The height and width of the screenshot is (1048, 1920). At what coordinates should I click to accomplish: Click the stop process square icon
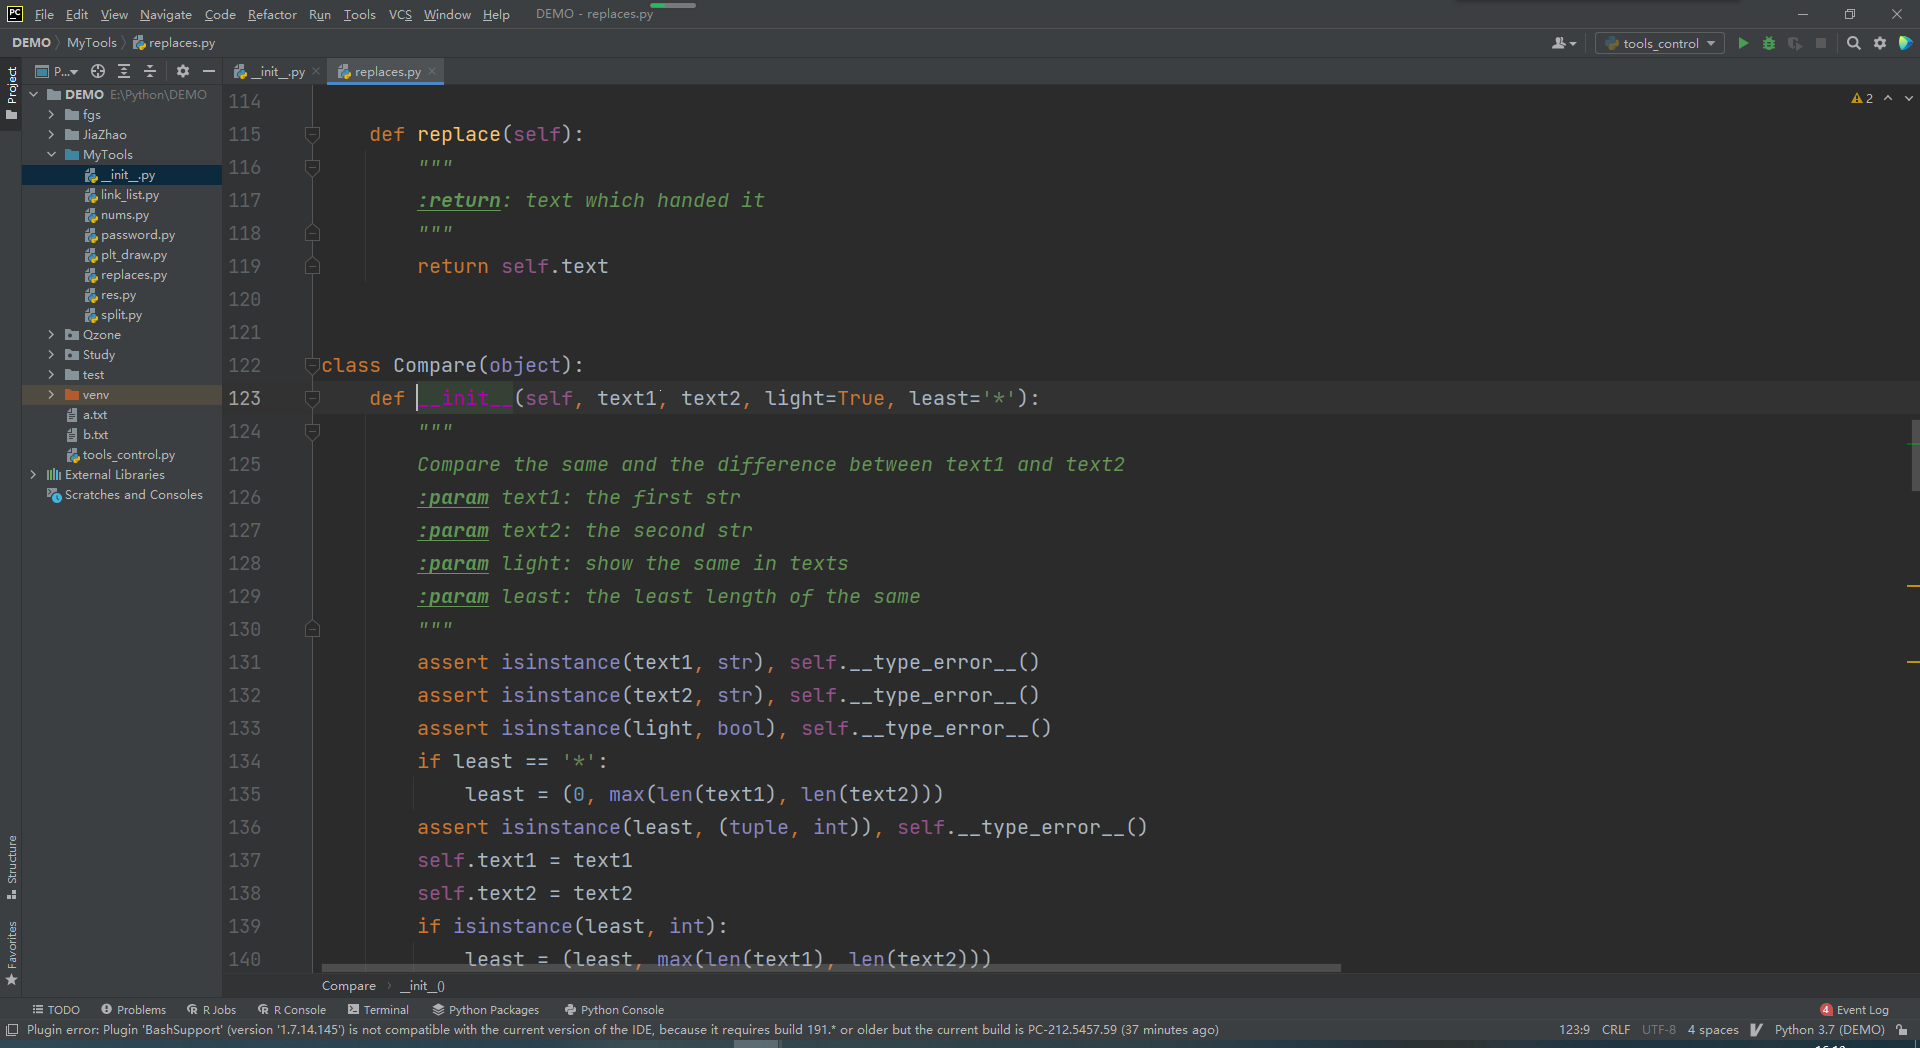point(1821,43)
